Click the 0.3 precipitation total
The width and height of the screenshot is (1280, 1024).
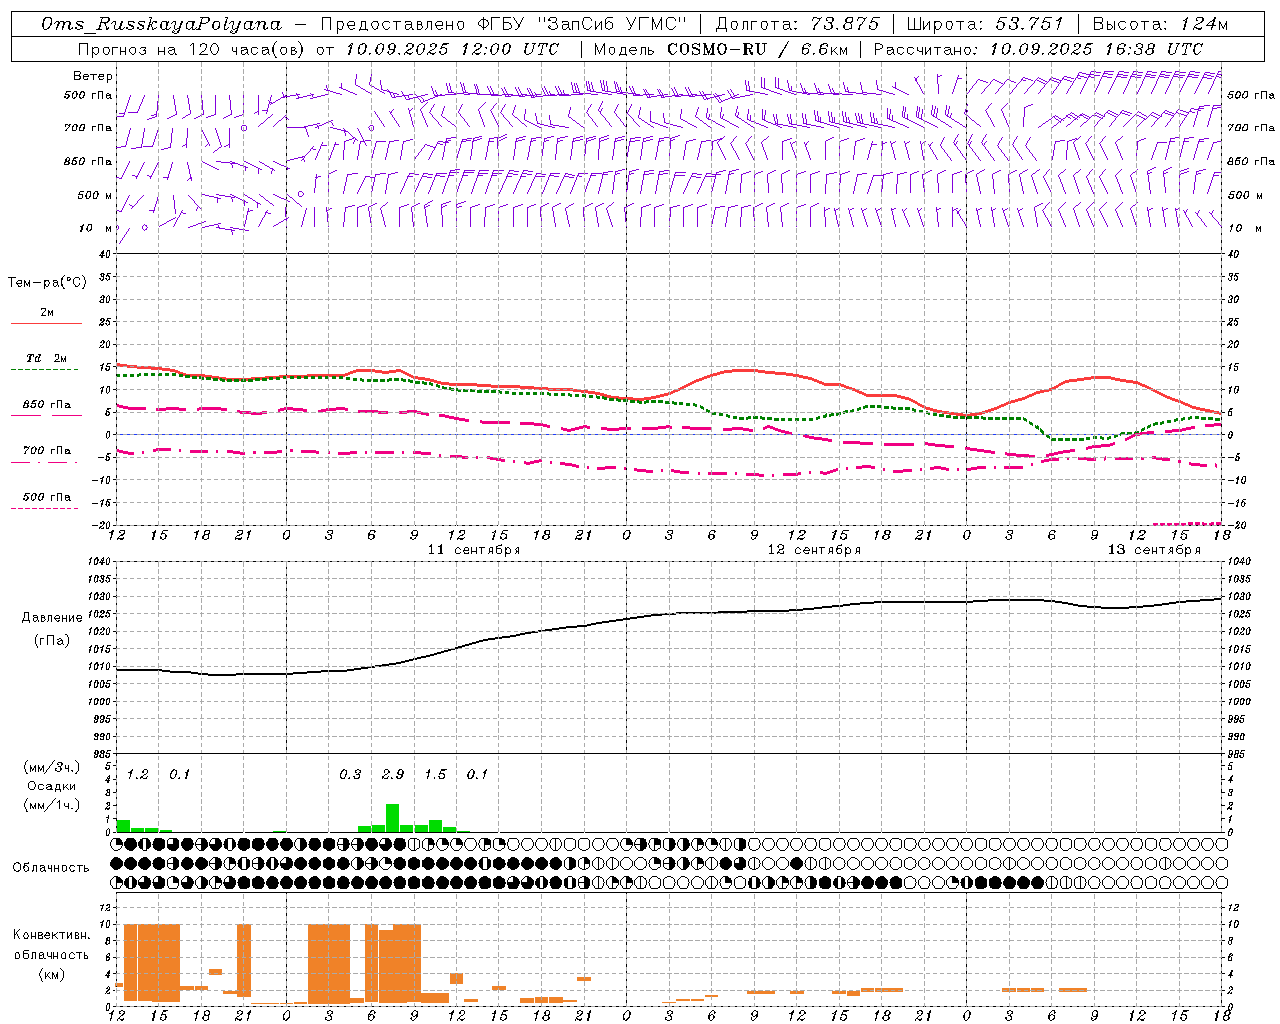(x=350, y=775)
